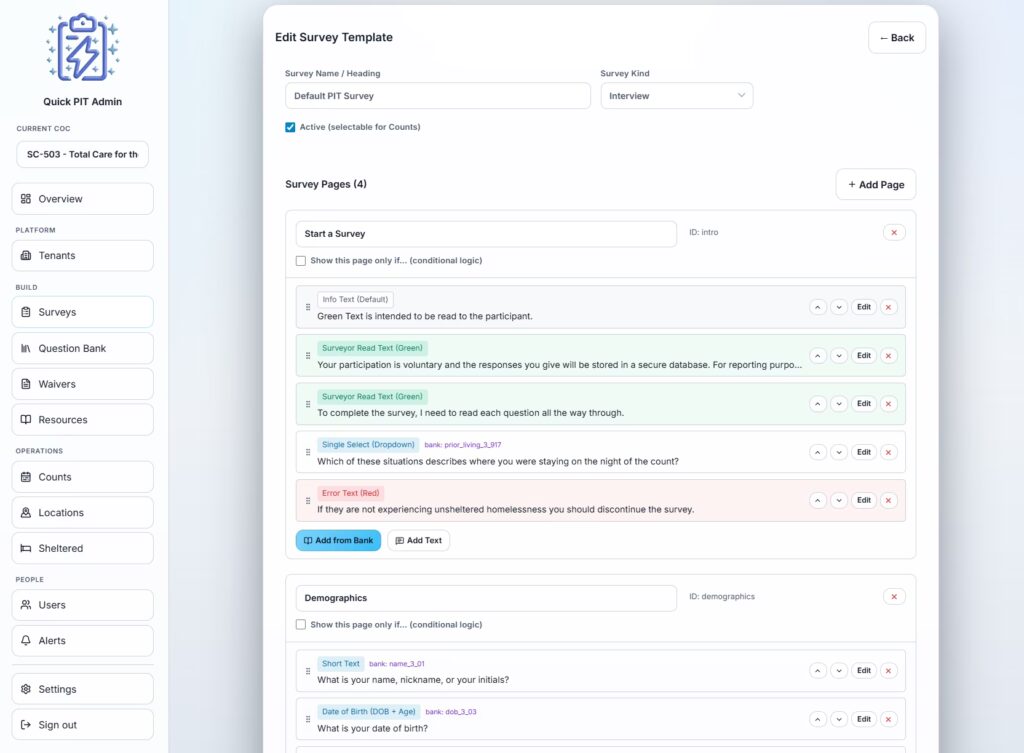Delete the Info Text (Default) item
Screen dimensions: 1024x753
tap(888, 307)
